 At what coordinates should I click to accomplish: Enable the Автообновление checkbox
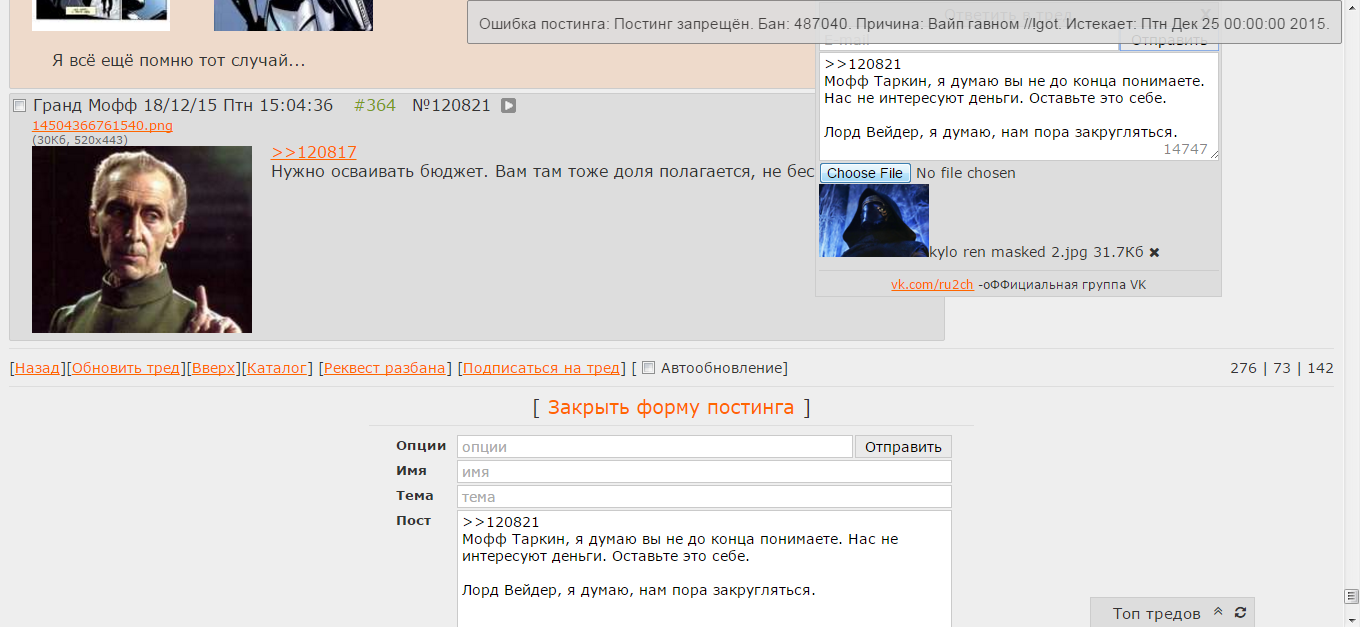(x=648, y=368)
